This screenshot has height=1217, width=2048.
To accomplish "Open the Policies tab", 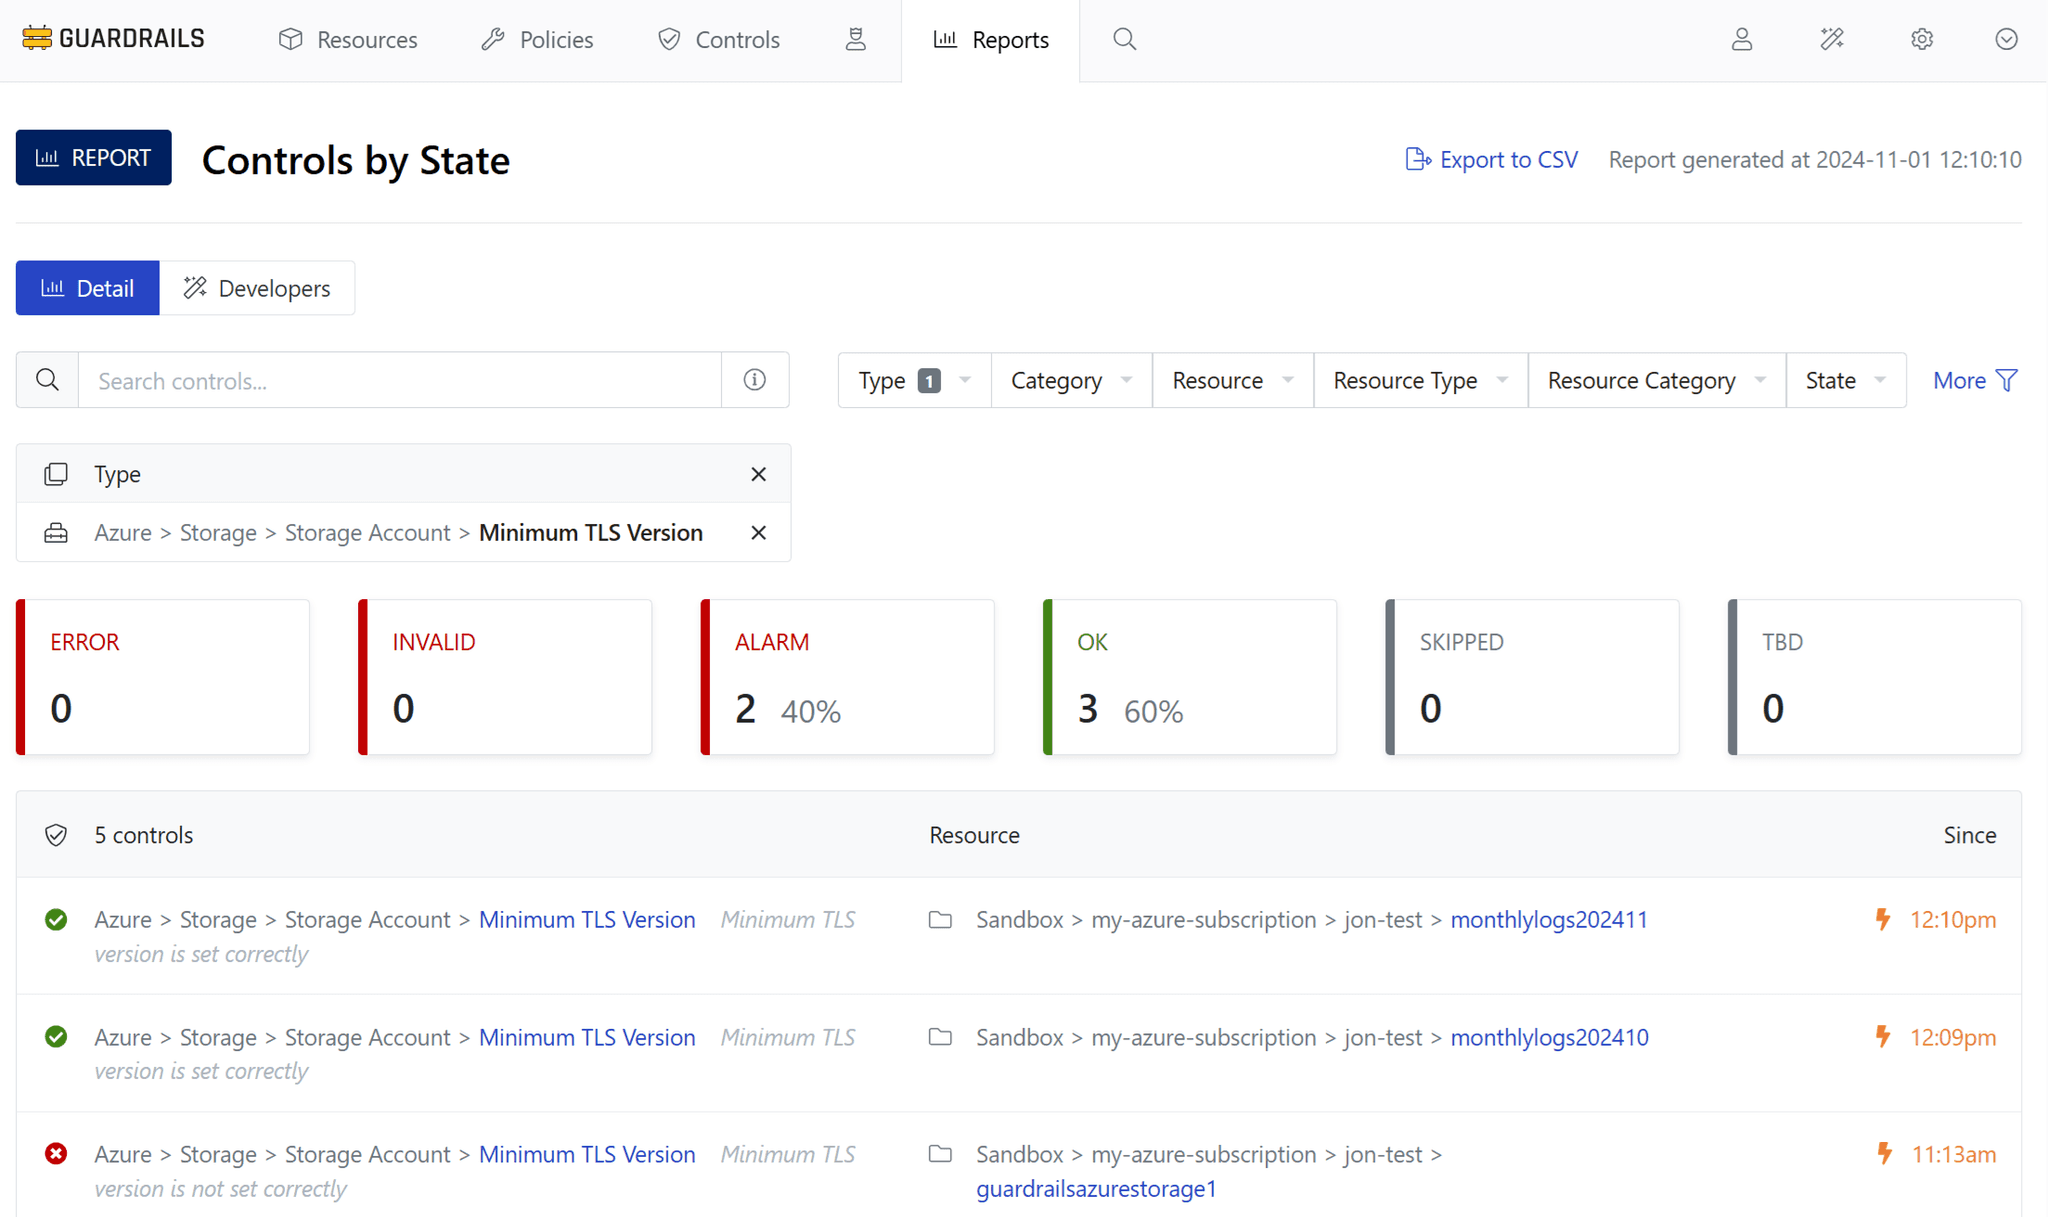I will pyautogui.click(x=537, y=40).
